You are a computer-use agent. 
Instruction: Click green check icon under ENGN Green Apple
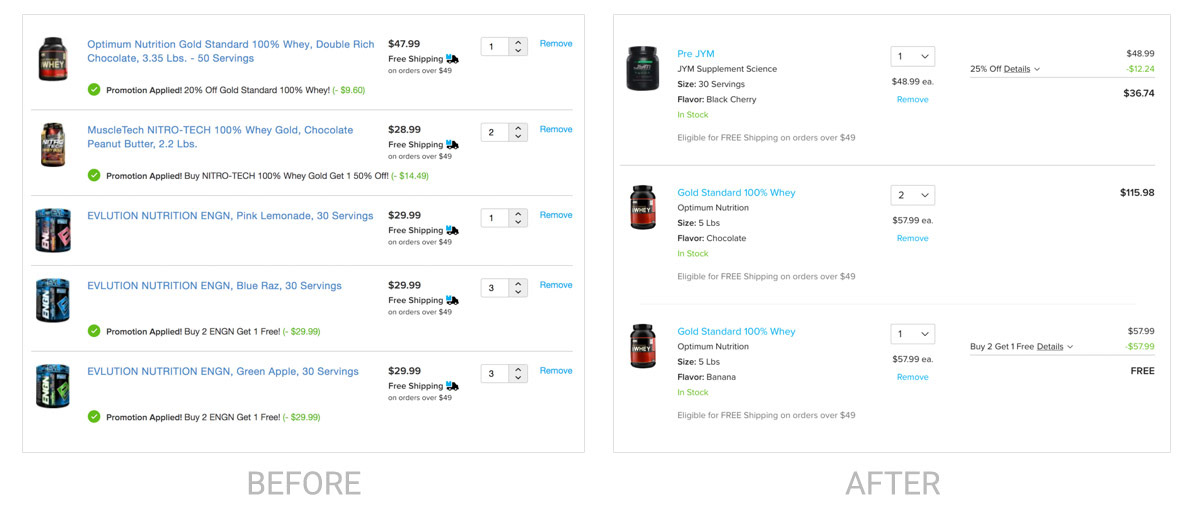(94, 417)
